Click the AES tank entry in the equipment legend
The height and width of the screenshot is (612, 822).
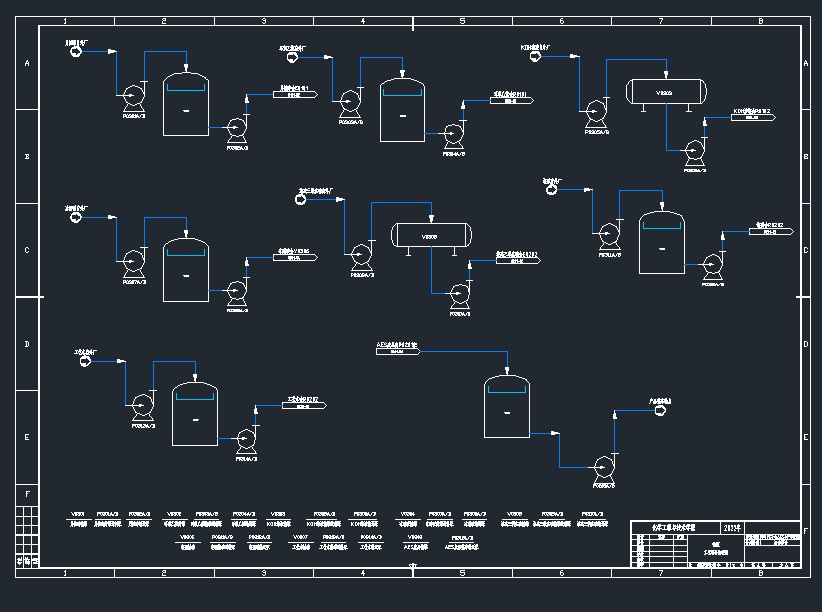click(415, 542)
